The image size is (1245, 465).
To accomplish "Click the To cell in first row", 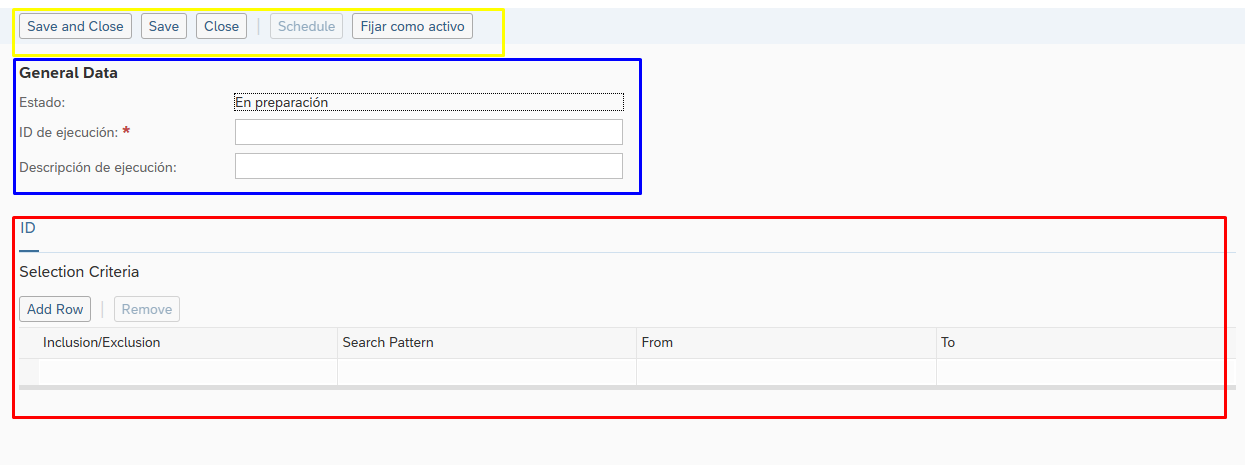I will pyautogui.click(x=1078, y=372).
